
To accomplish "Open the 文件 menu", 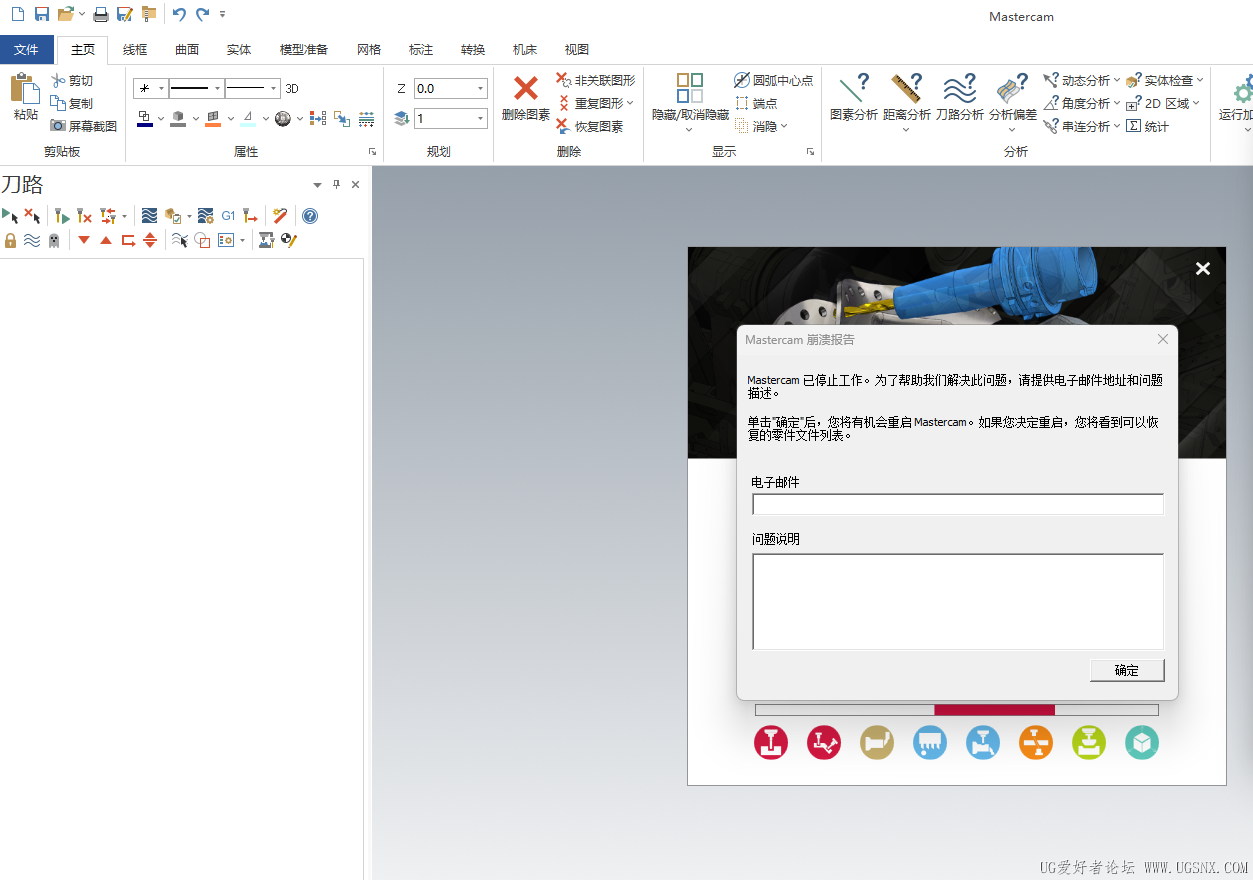I will (26, 49).
